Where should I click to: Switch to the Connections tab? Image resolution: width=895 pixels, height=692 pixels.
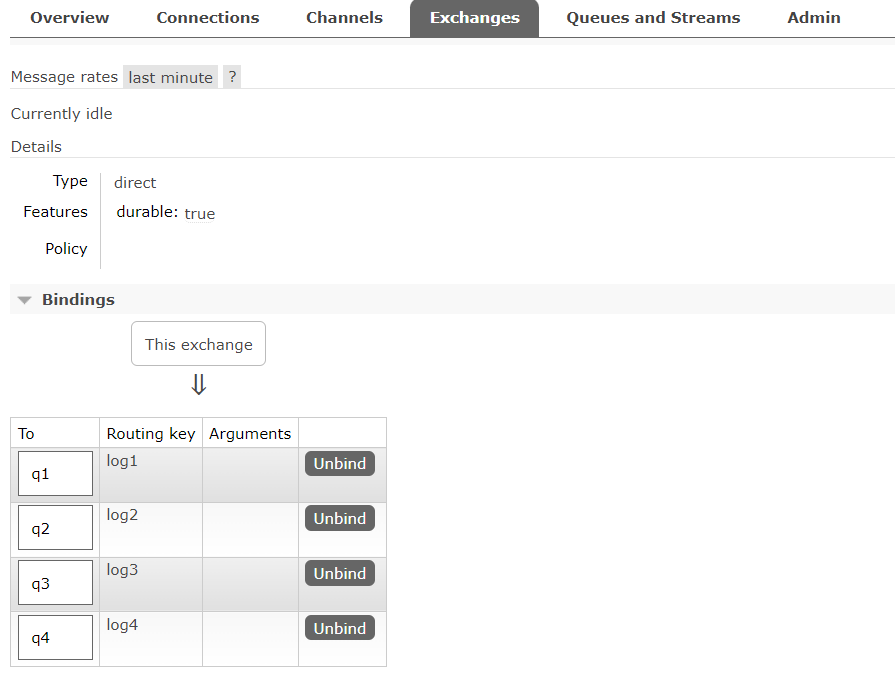(208, 18)
